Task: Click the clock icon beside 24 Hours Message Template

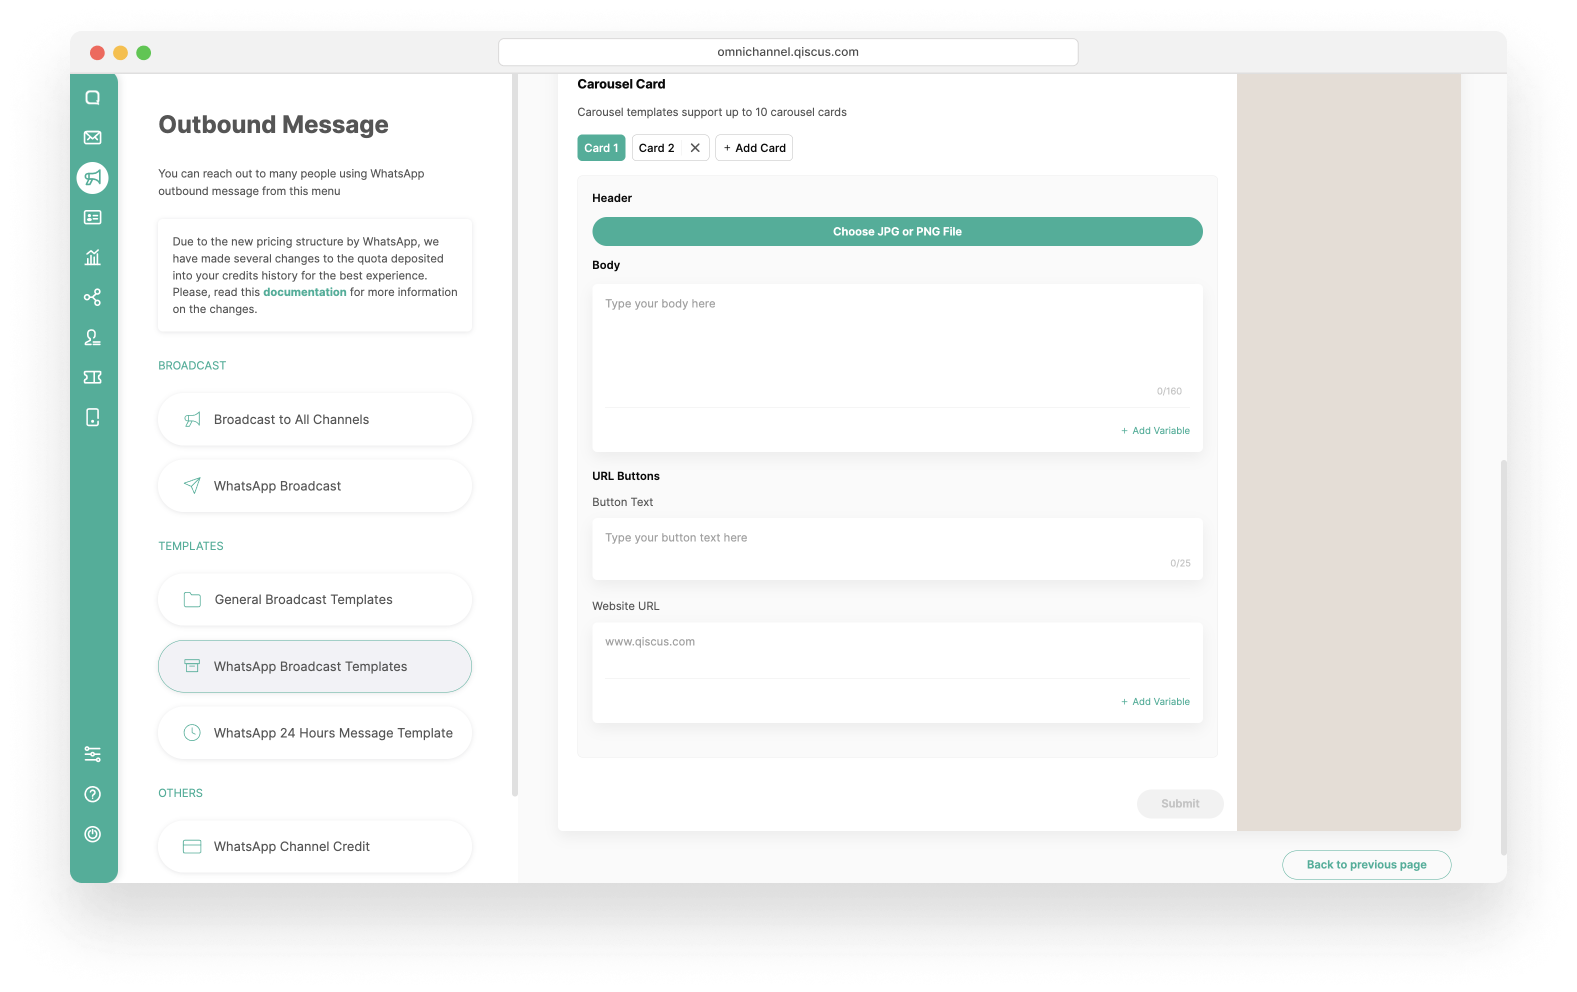Action: [192, 733]
